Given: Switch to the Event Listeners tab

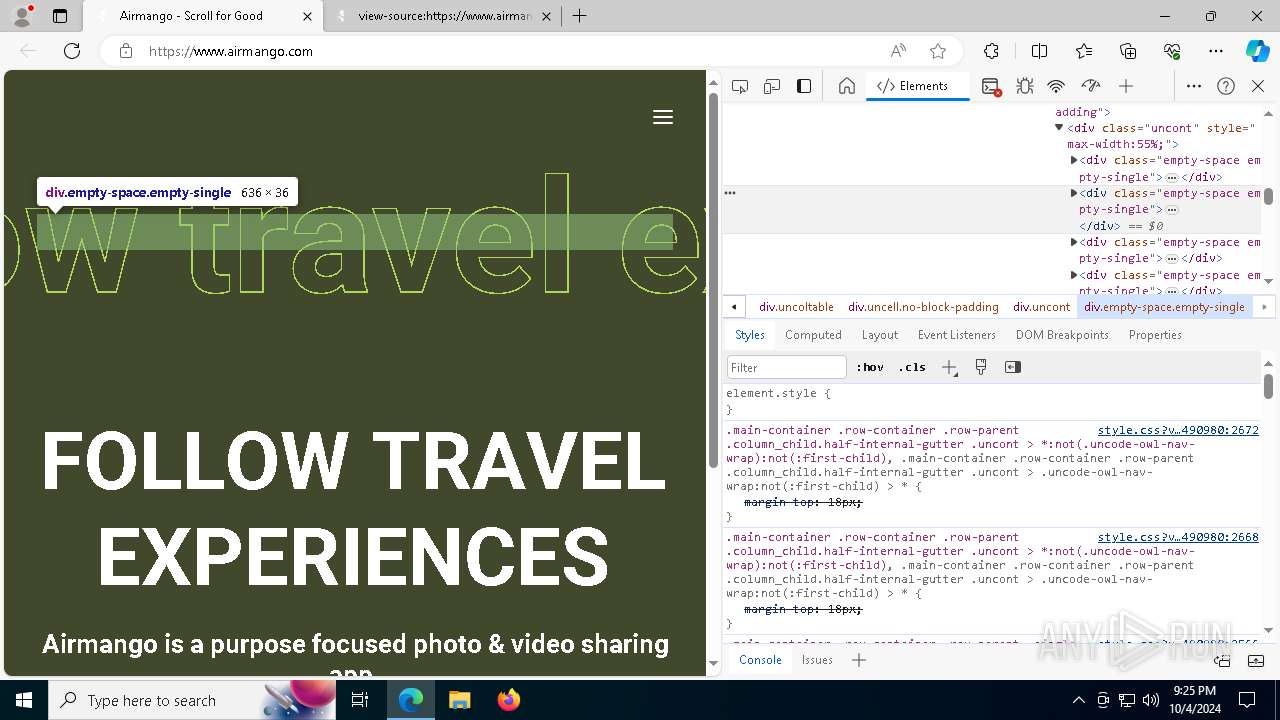Looking at the screenshot, I should pyautogui.click(x=957, y=335).
